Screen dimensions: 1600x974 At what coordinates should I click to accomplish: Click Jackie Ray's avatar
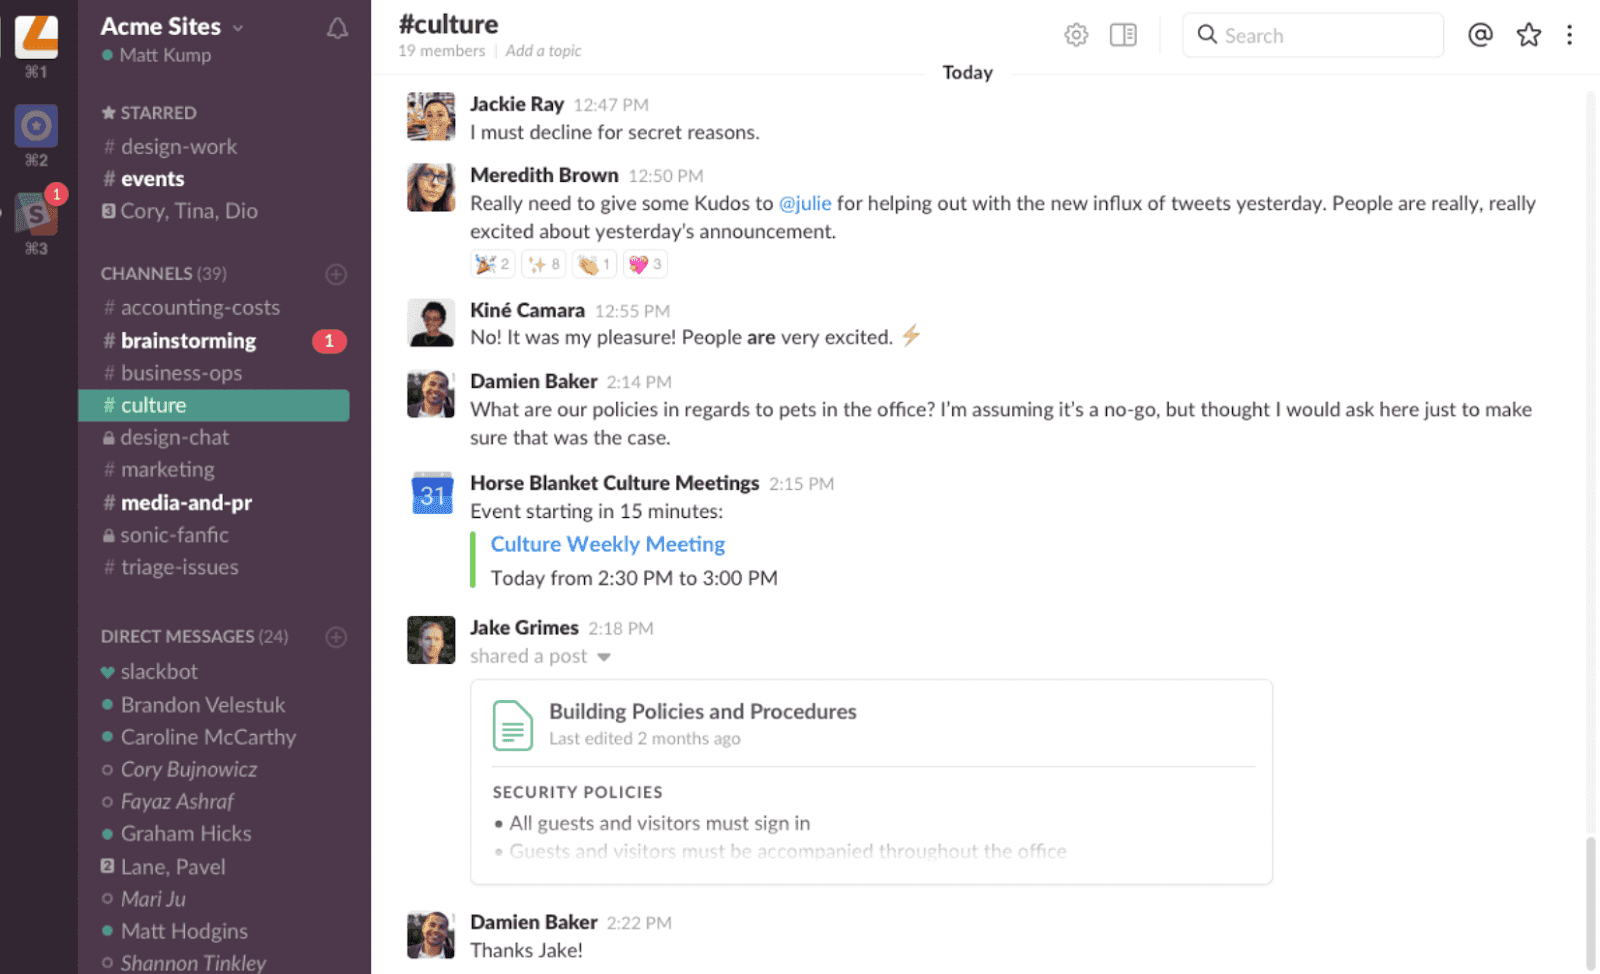[431, 116]
